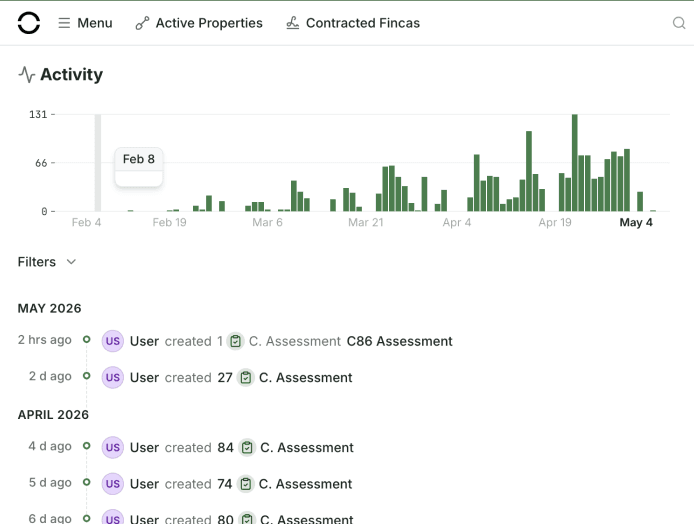The image size is (694, 524).
Task: Click the APRIL 2026 section heading
Action: (x=53, y=415)
